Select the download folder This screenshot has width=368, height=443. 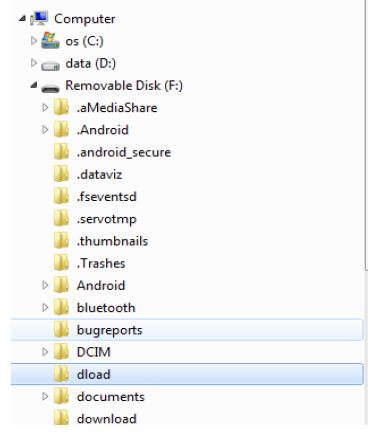click(x=106, y=419)
